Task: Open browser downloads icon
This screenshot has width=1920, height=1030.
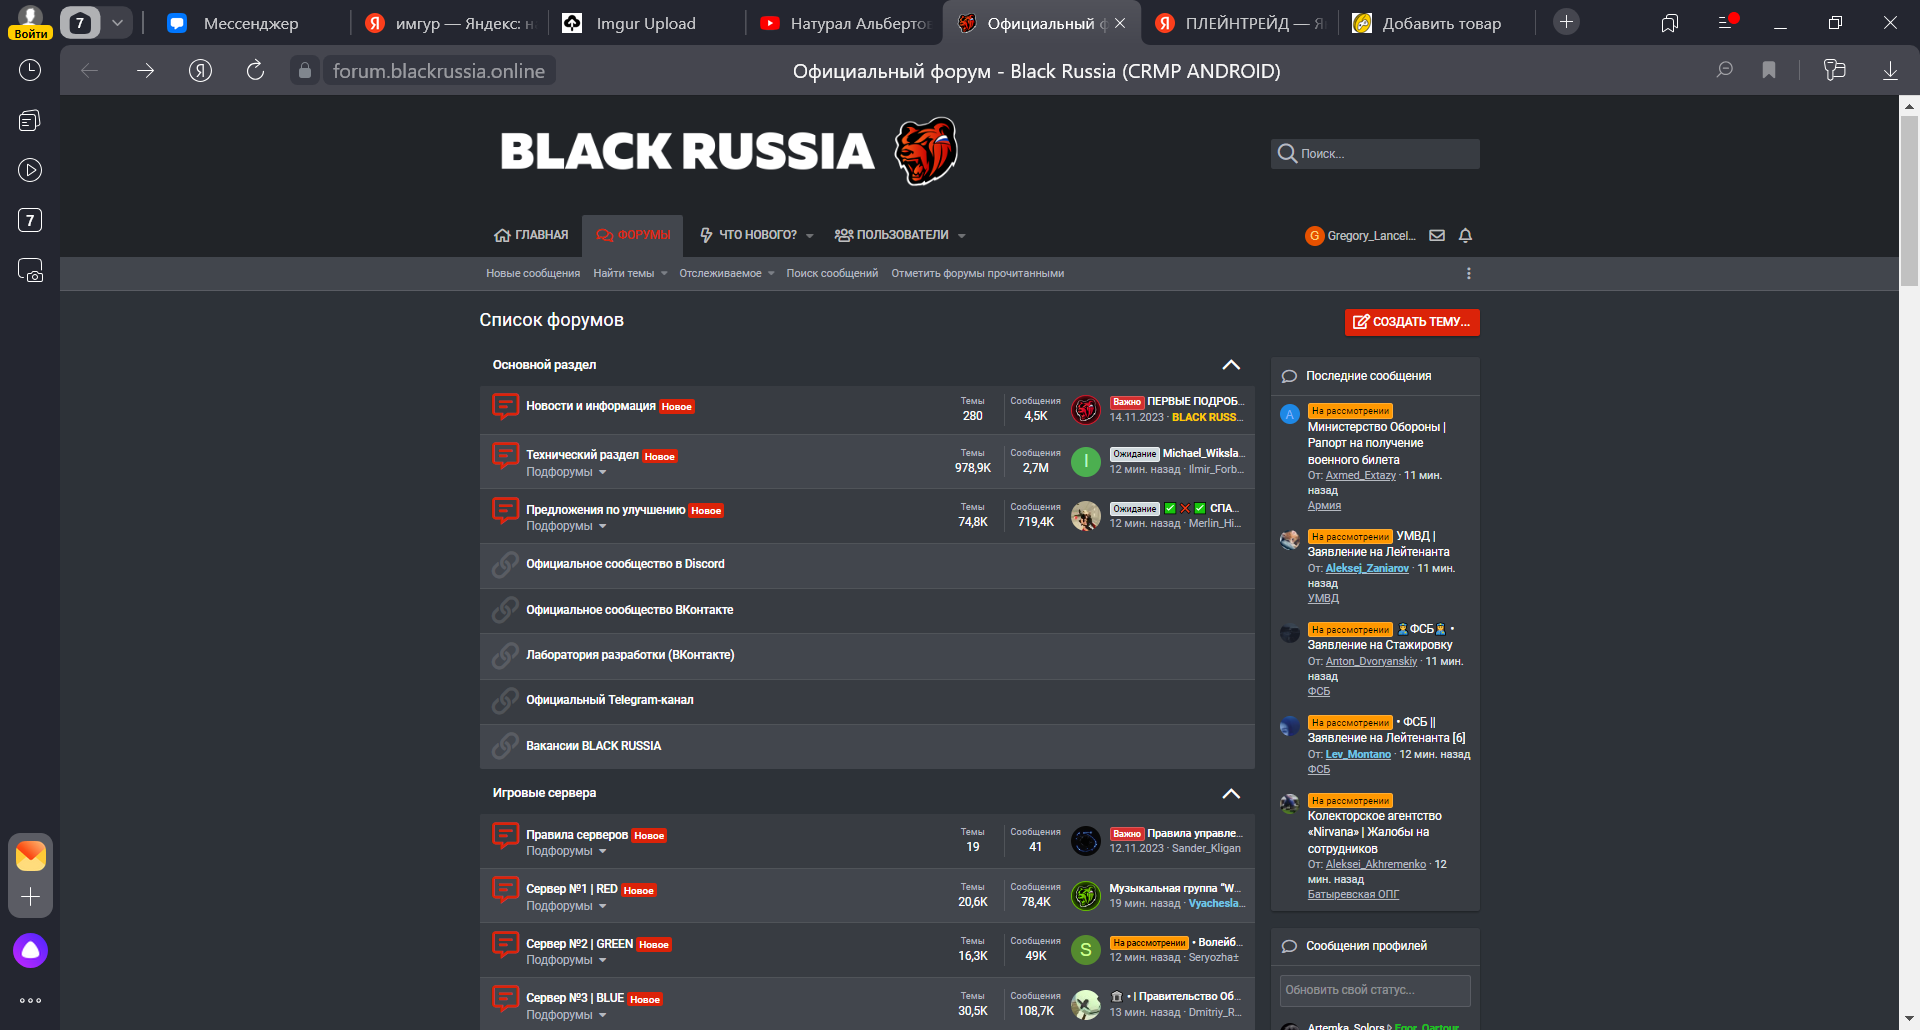Action: click(x=1890, y=70)
